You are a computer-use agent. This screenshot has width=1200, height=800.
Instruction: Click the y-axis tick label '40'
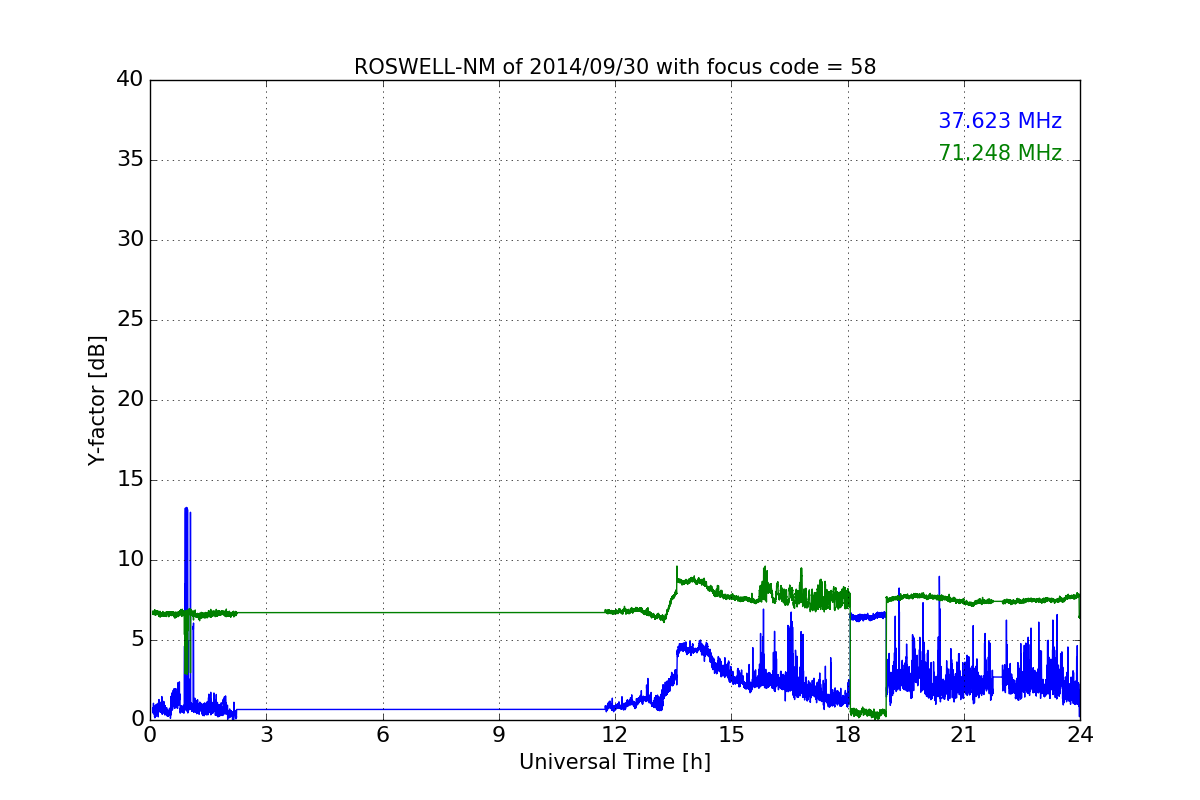pyautogui.click(x=130, y=80)
